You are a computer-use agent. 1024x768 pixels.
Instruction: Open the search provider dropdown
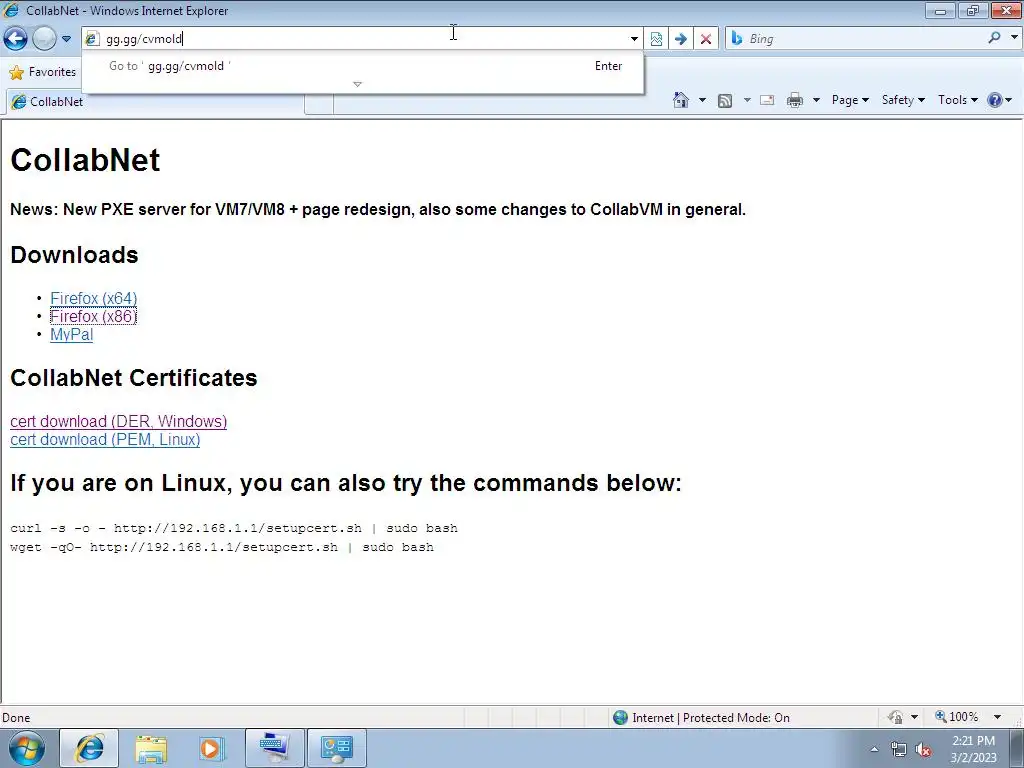coord(1014,38)
